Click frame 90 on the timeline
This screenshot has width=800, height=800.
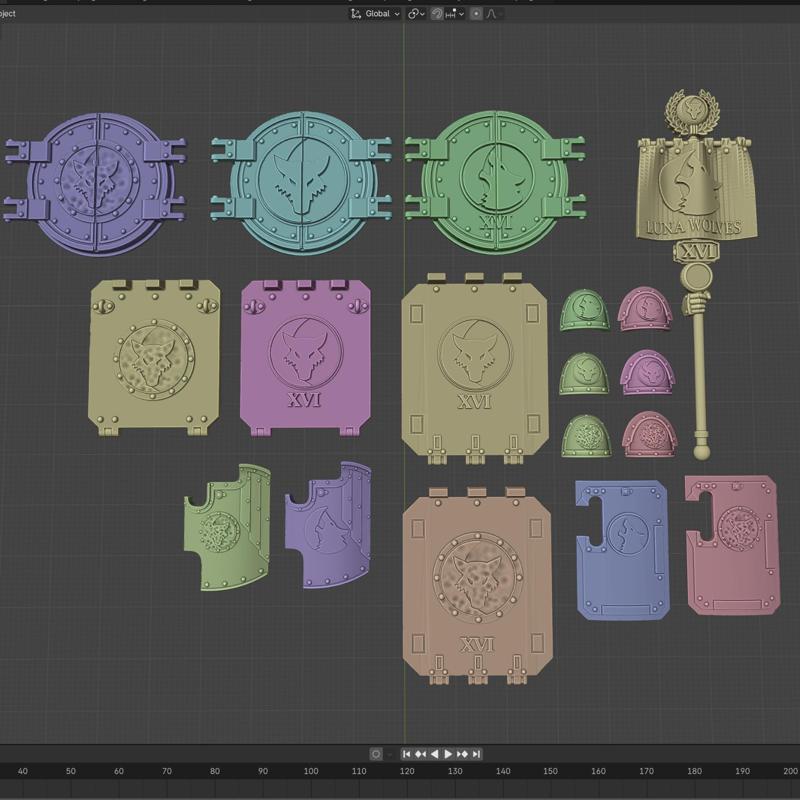tap(263, 771)
